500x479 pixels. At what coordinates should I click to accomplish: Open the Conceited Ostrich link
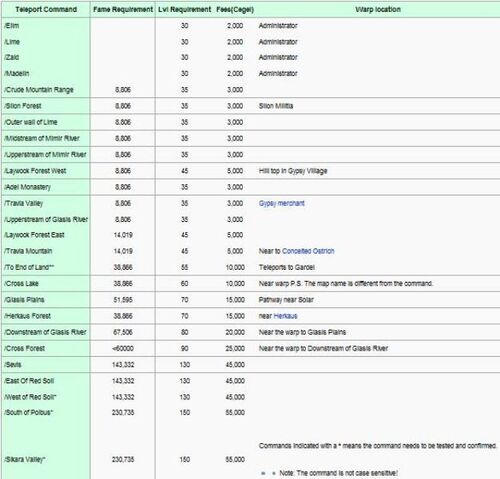click(x=308, y=251)
